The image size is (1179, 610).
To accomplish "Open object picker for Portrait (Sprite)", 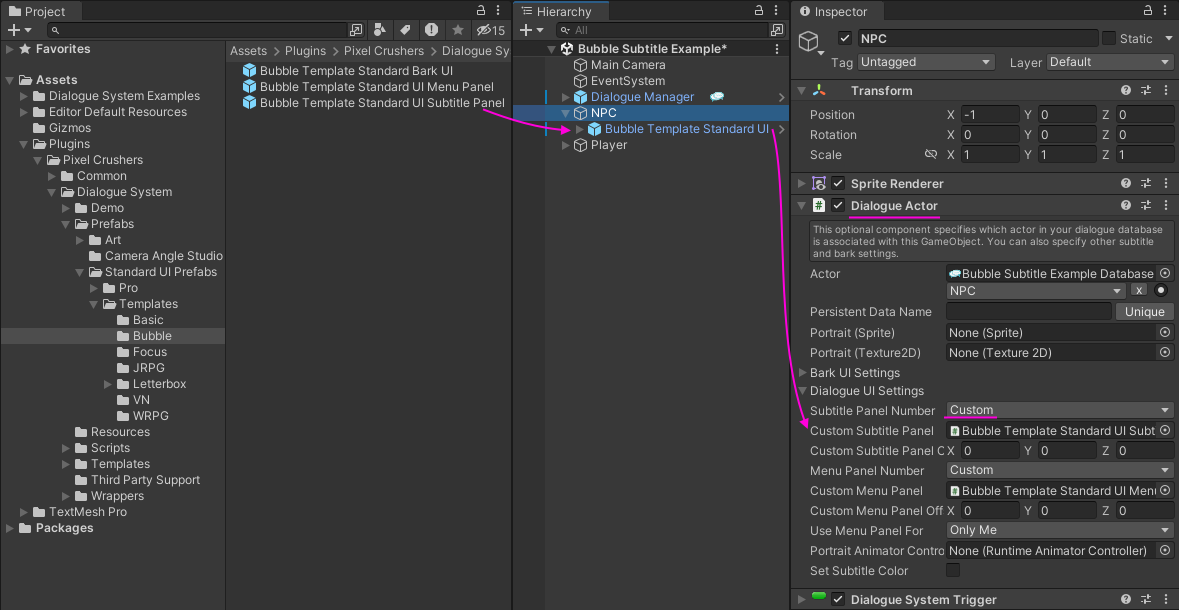I will [1165, 332].
